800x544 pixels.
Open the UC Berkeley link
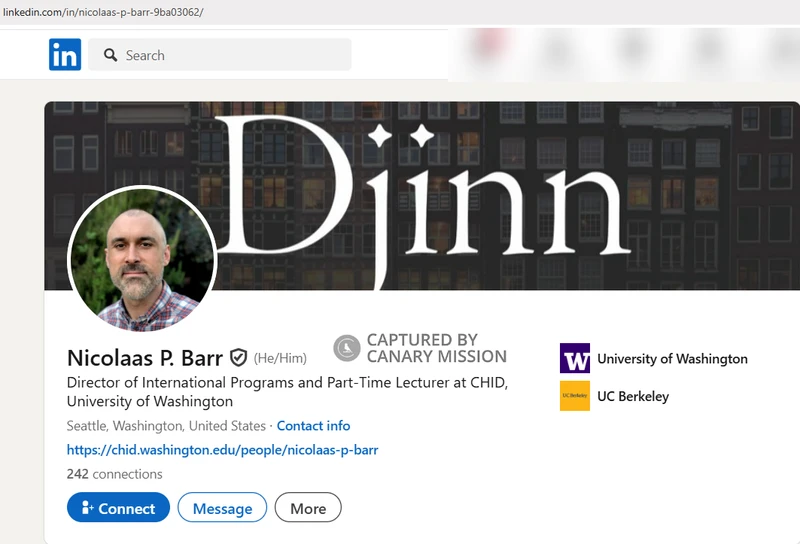click(633, 397)
